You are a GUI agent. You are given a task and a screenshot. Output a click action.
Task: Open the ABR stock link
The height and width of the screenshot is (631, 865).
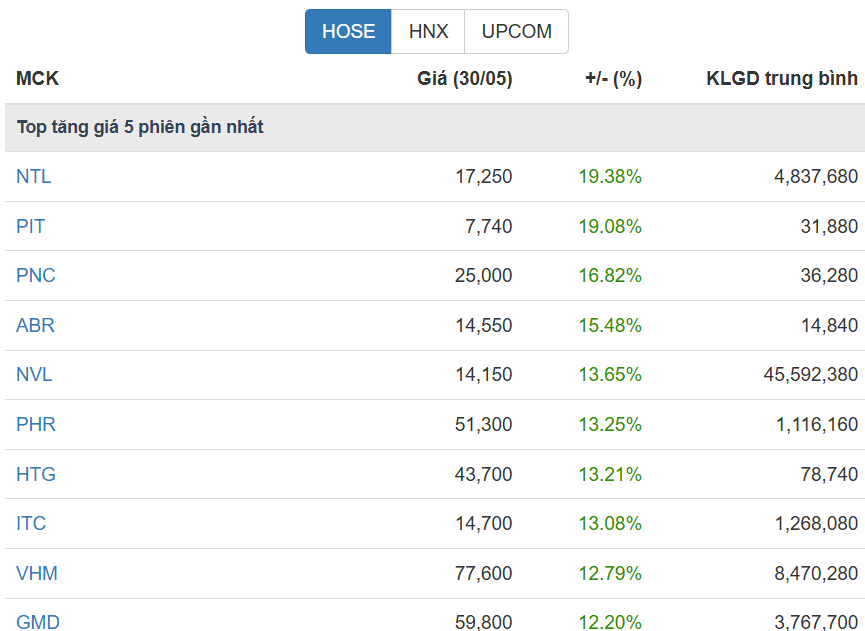point(35,325)
